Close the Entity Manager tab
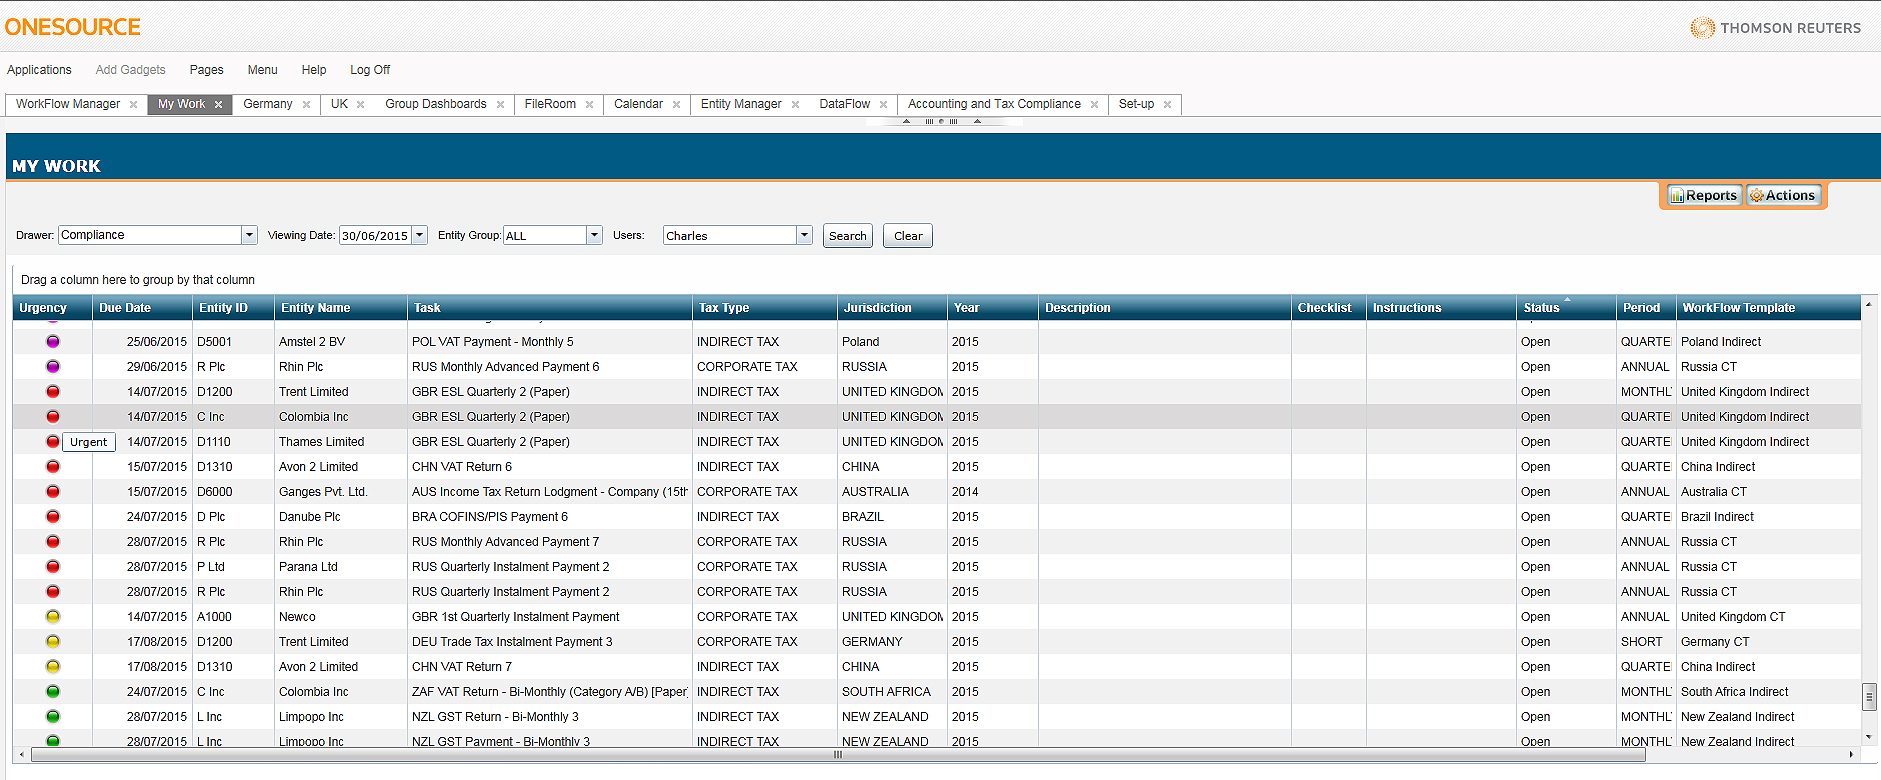This screenshot has height=780, width=1881. point(795,105)
